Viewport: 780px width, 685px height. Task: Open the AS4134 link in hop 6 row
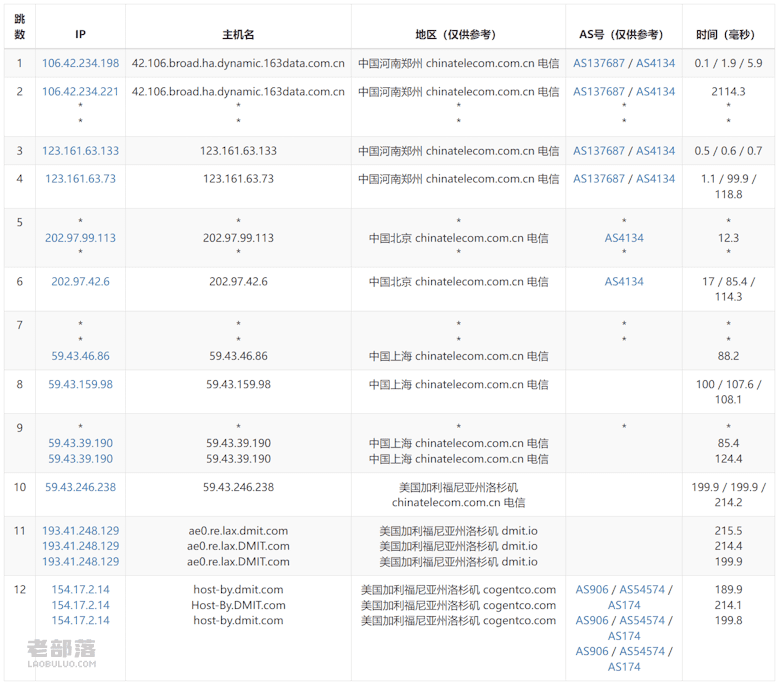[x=624, y=282]
